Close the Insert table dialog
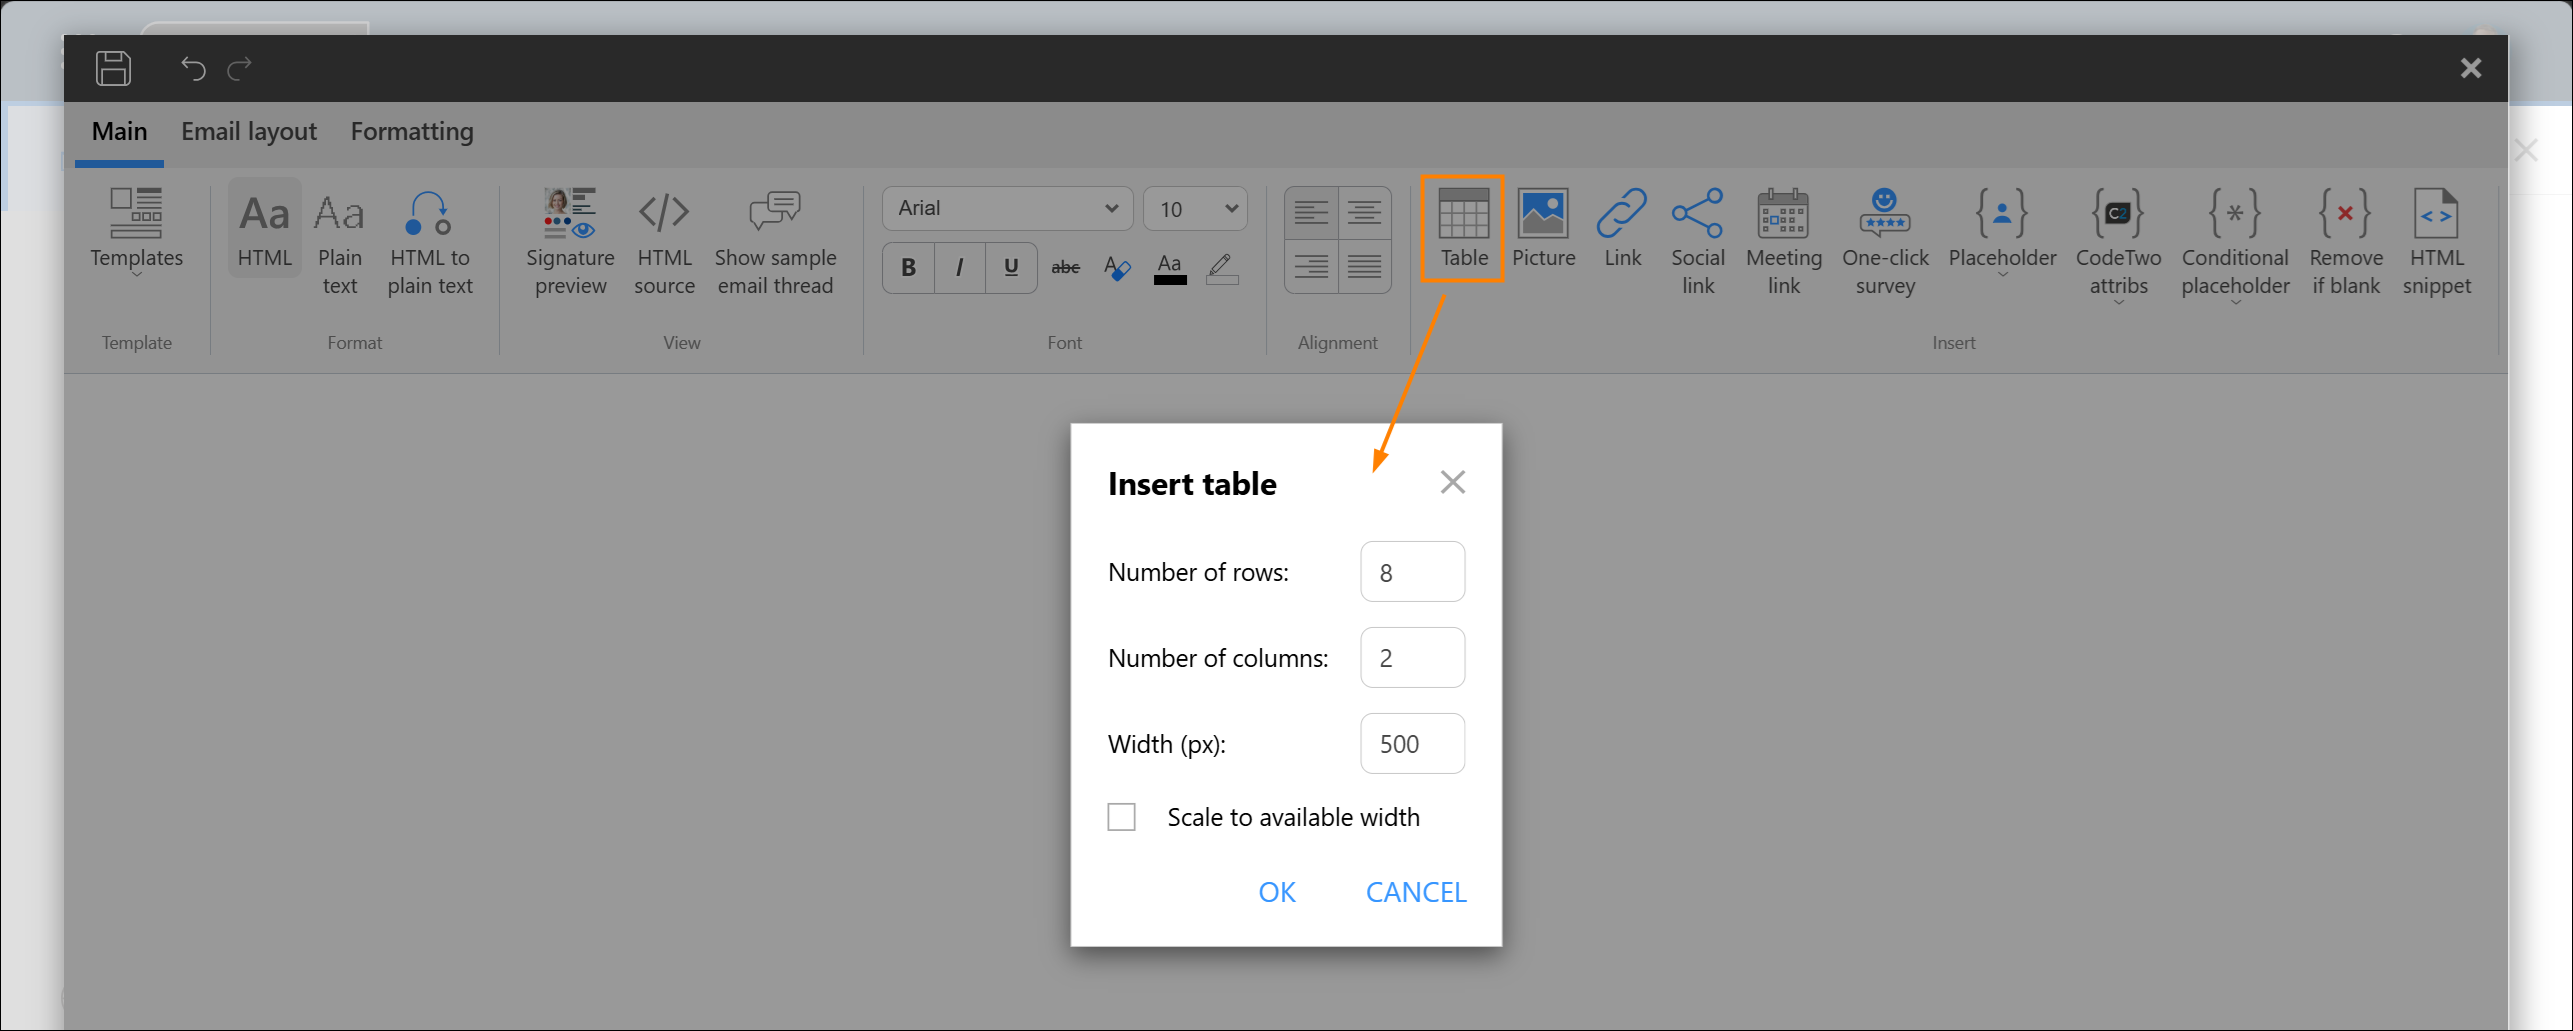 pos(1453,482)
